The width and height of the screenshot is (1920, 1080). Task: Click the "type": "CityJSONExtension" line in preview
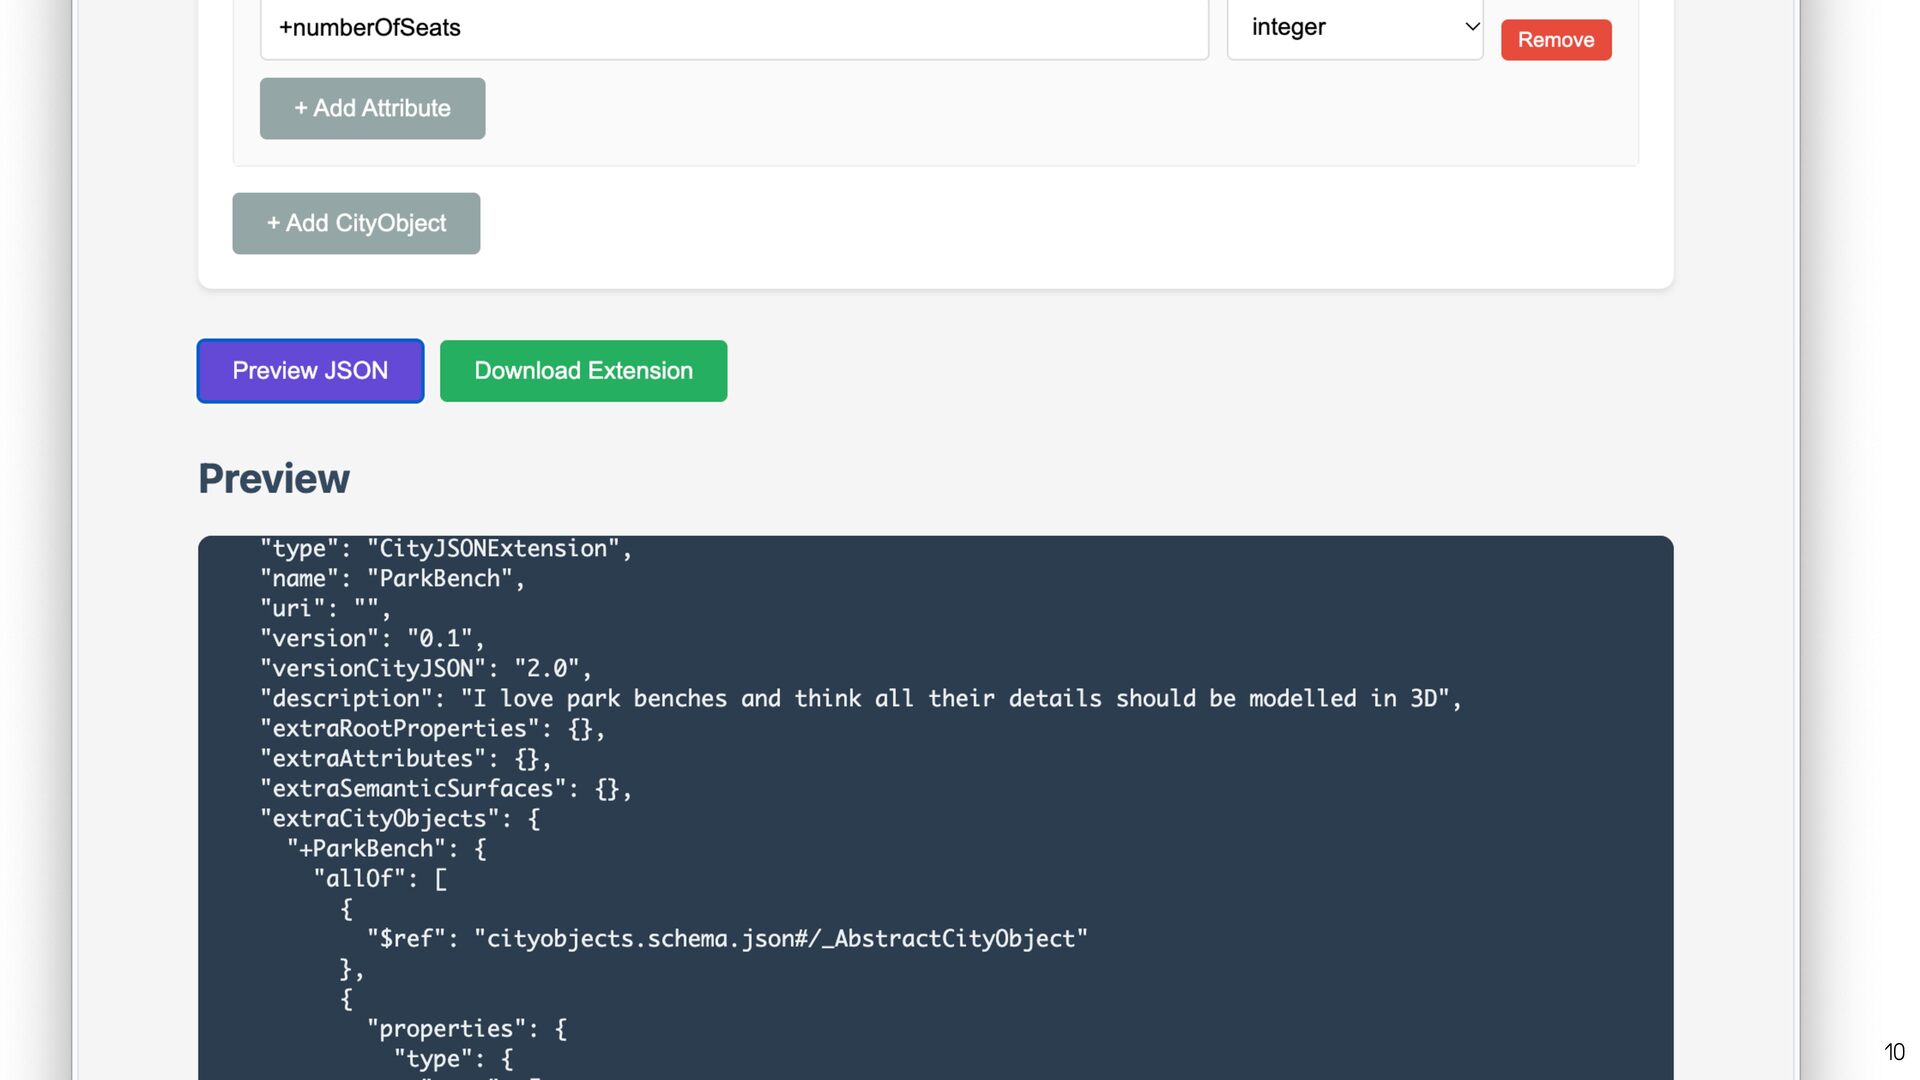coord(446,549)
